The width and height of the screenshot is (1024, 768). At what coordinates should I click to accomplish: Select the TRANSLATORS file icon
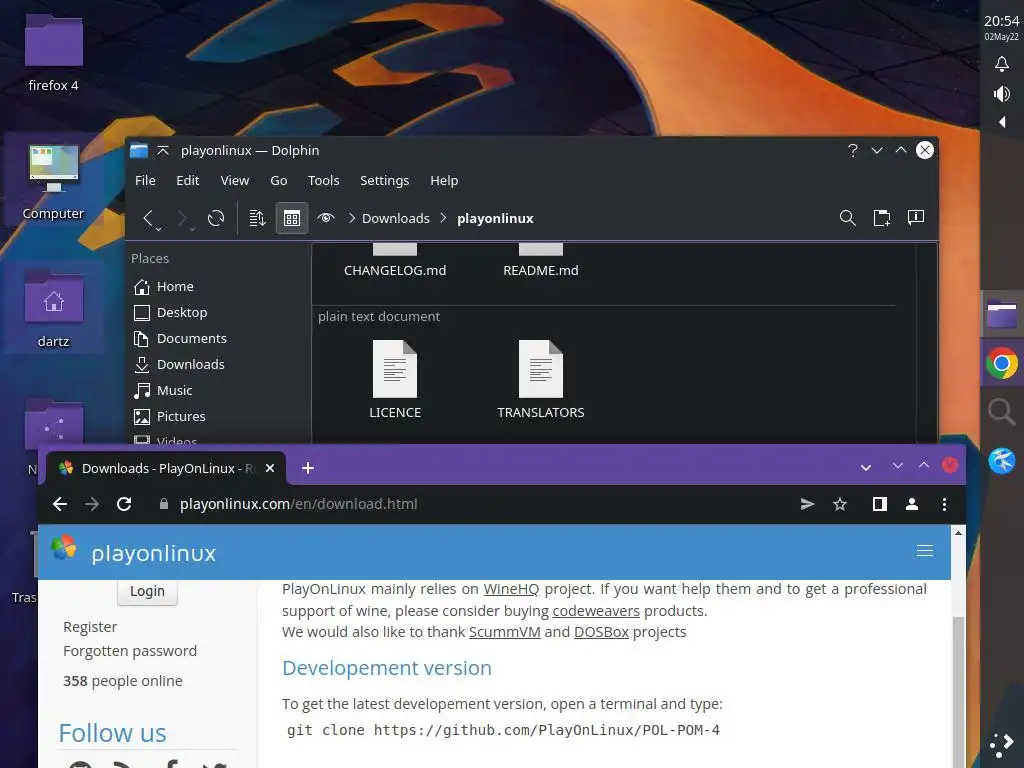click(x=541, y=369)
